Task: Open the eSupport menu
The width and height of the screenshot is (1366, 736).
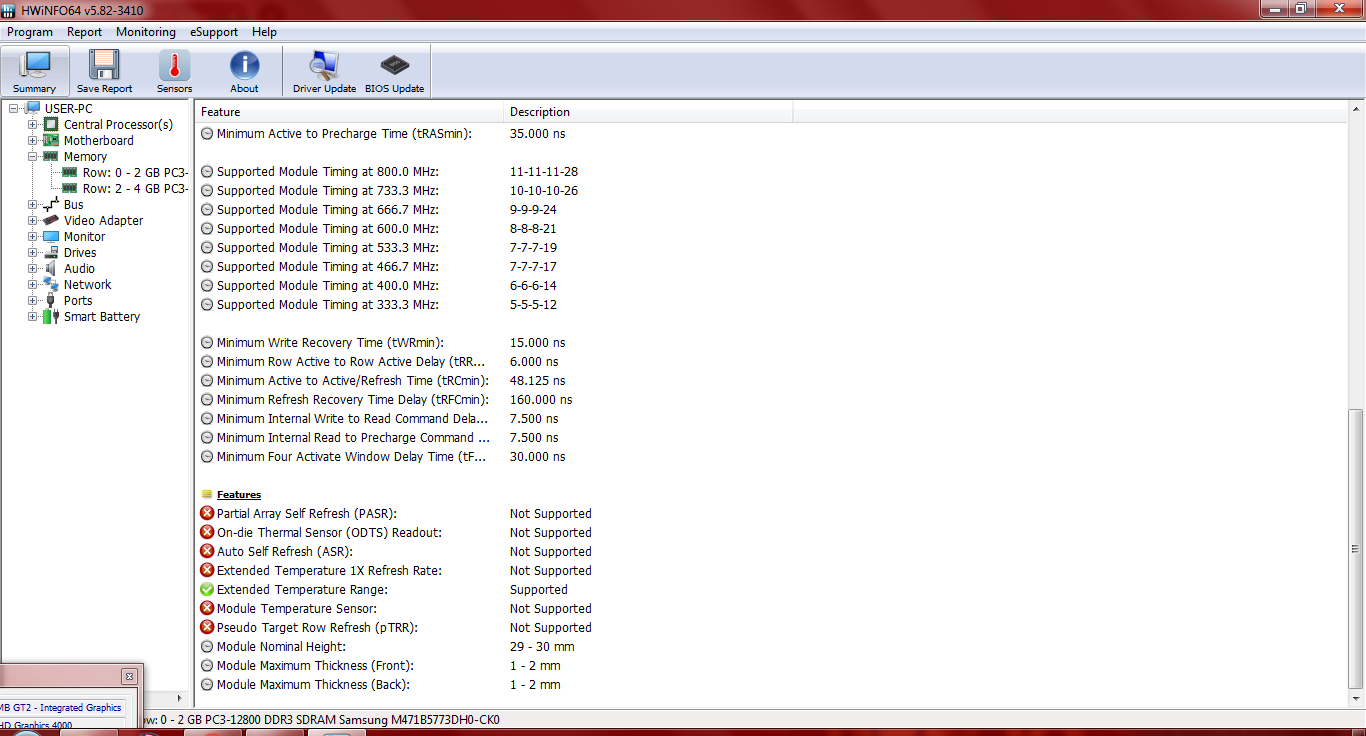Action: coord(214,32)
